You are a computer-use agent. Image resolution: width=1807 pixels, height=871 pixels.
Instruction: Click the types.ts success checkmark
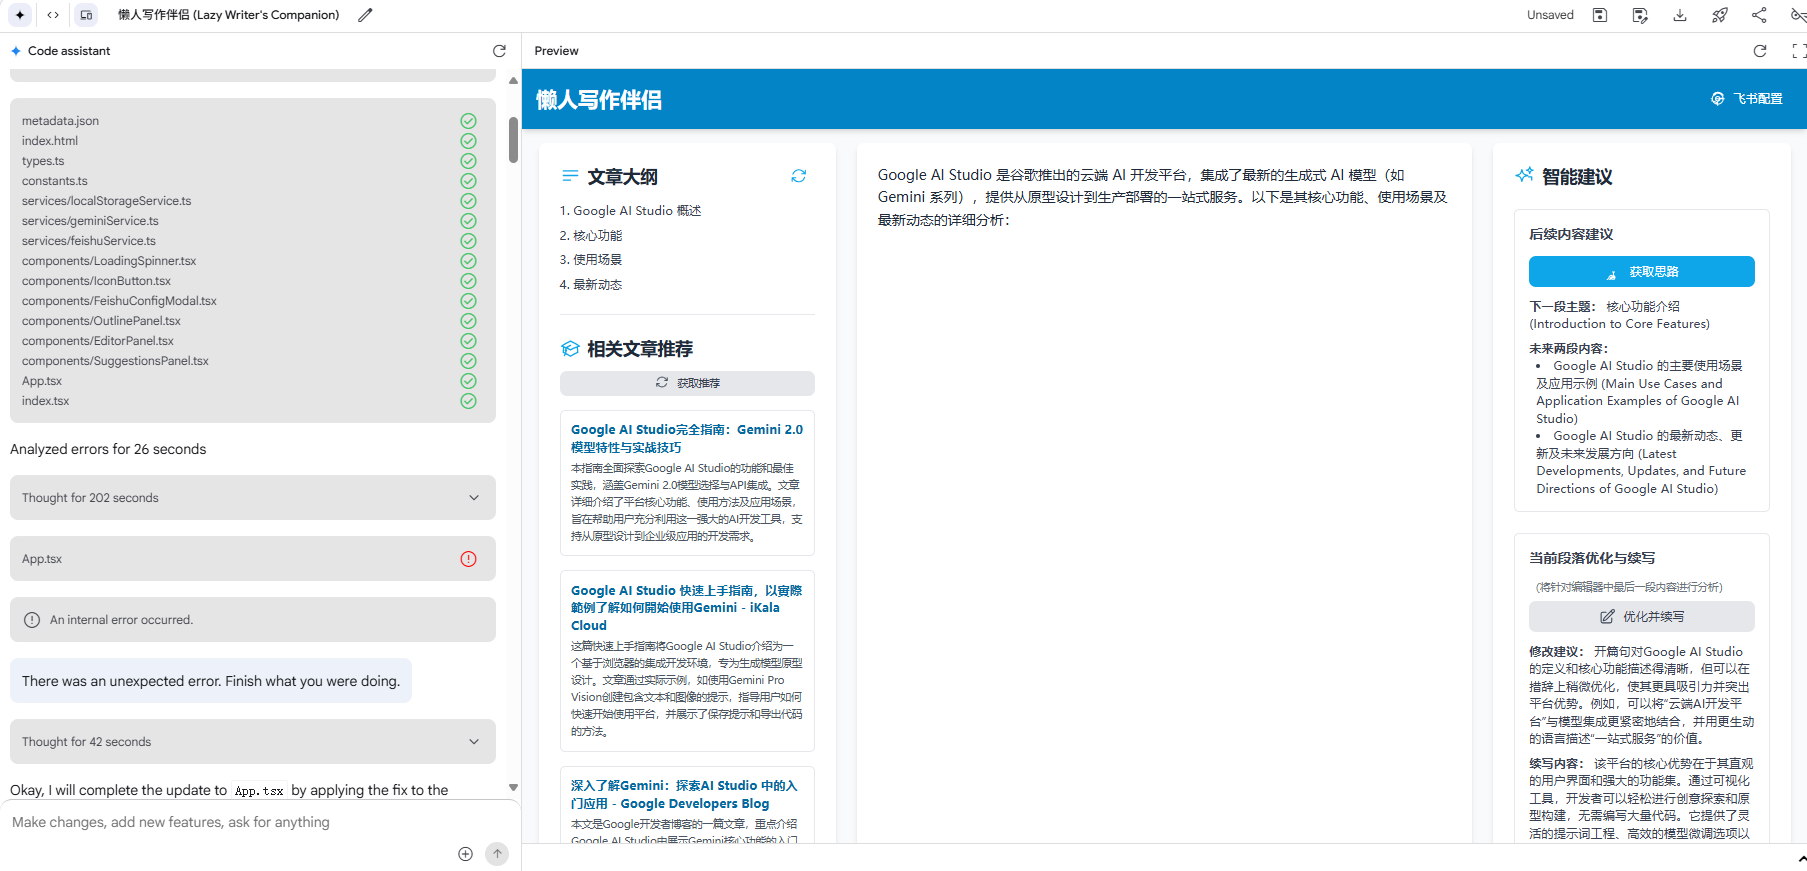point(468,161)
